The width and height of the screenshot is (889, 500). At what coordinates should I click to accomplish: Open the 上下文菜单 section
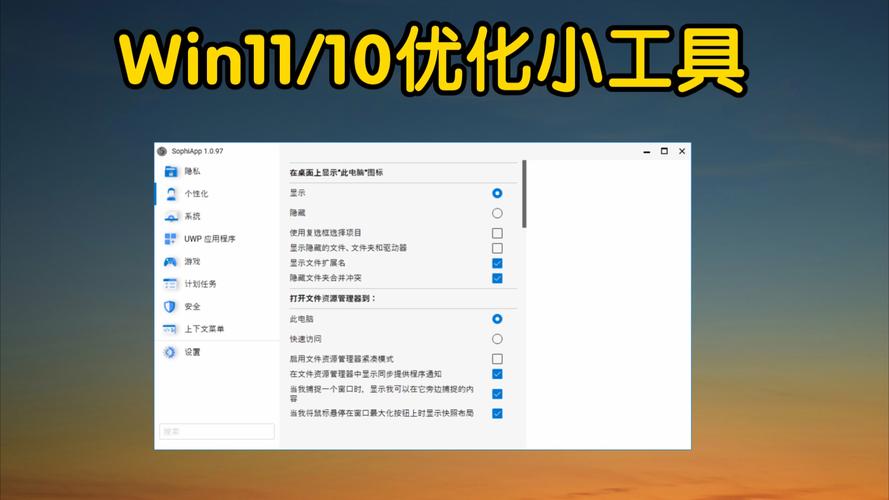click(x=217, y=329)
